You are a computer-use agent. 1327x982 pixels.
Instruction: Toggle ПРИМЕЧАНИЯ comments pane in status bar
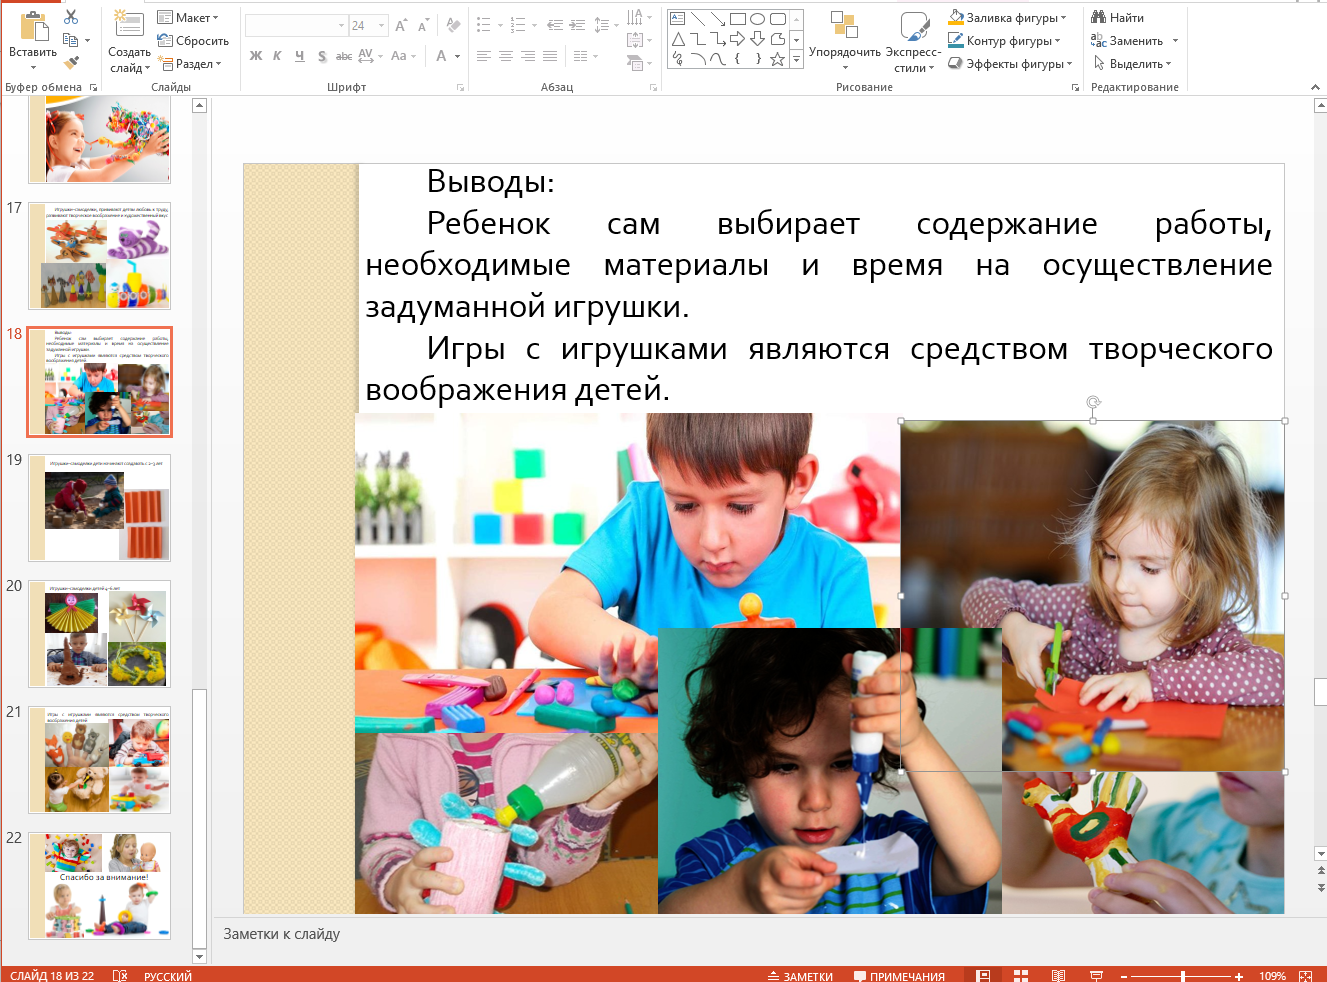tap(899, 976)
